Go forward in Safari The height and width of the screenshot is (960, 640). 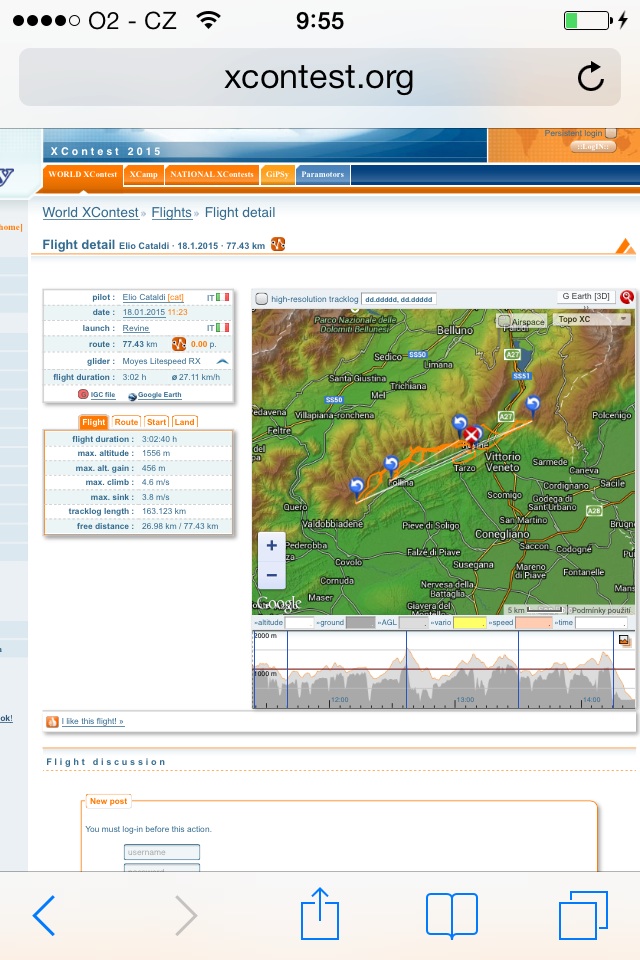[x=186, y=915]
